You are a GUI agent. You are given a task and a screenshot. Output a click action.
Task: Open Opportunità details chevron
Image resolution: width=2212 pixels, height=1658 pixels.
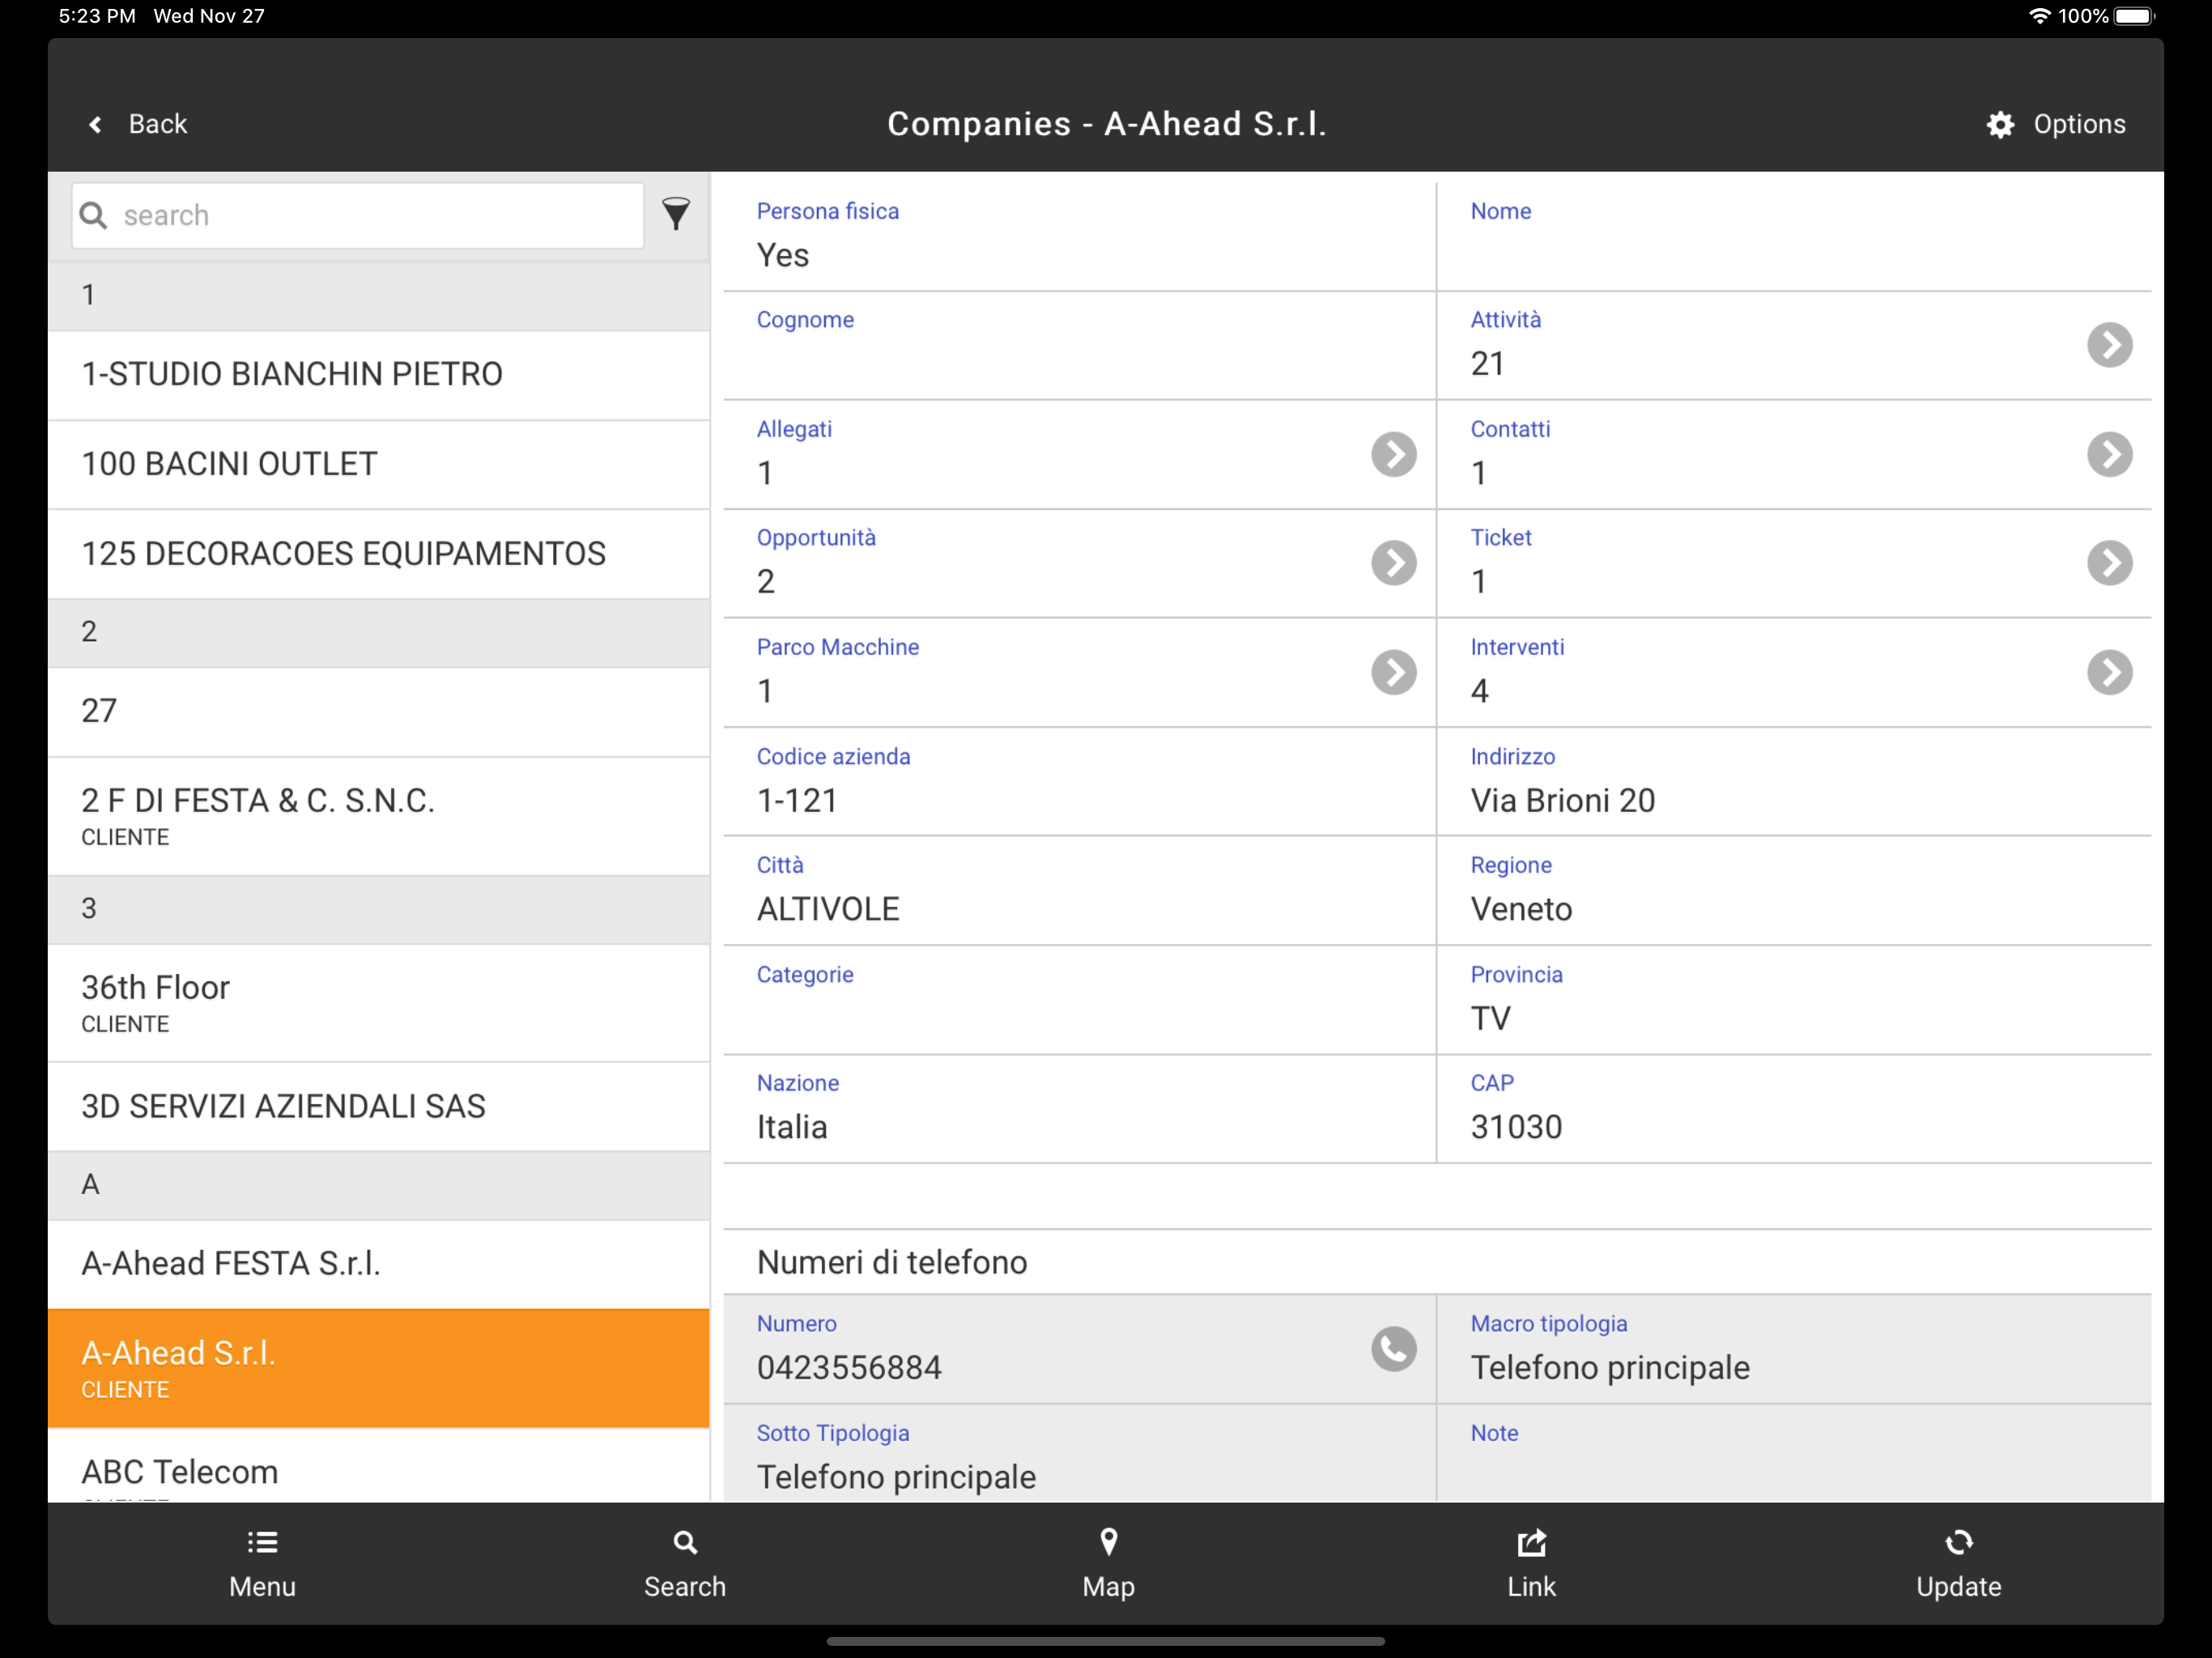tap(1393, 563)
